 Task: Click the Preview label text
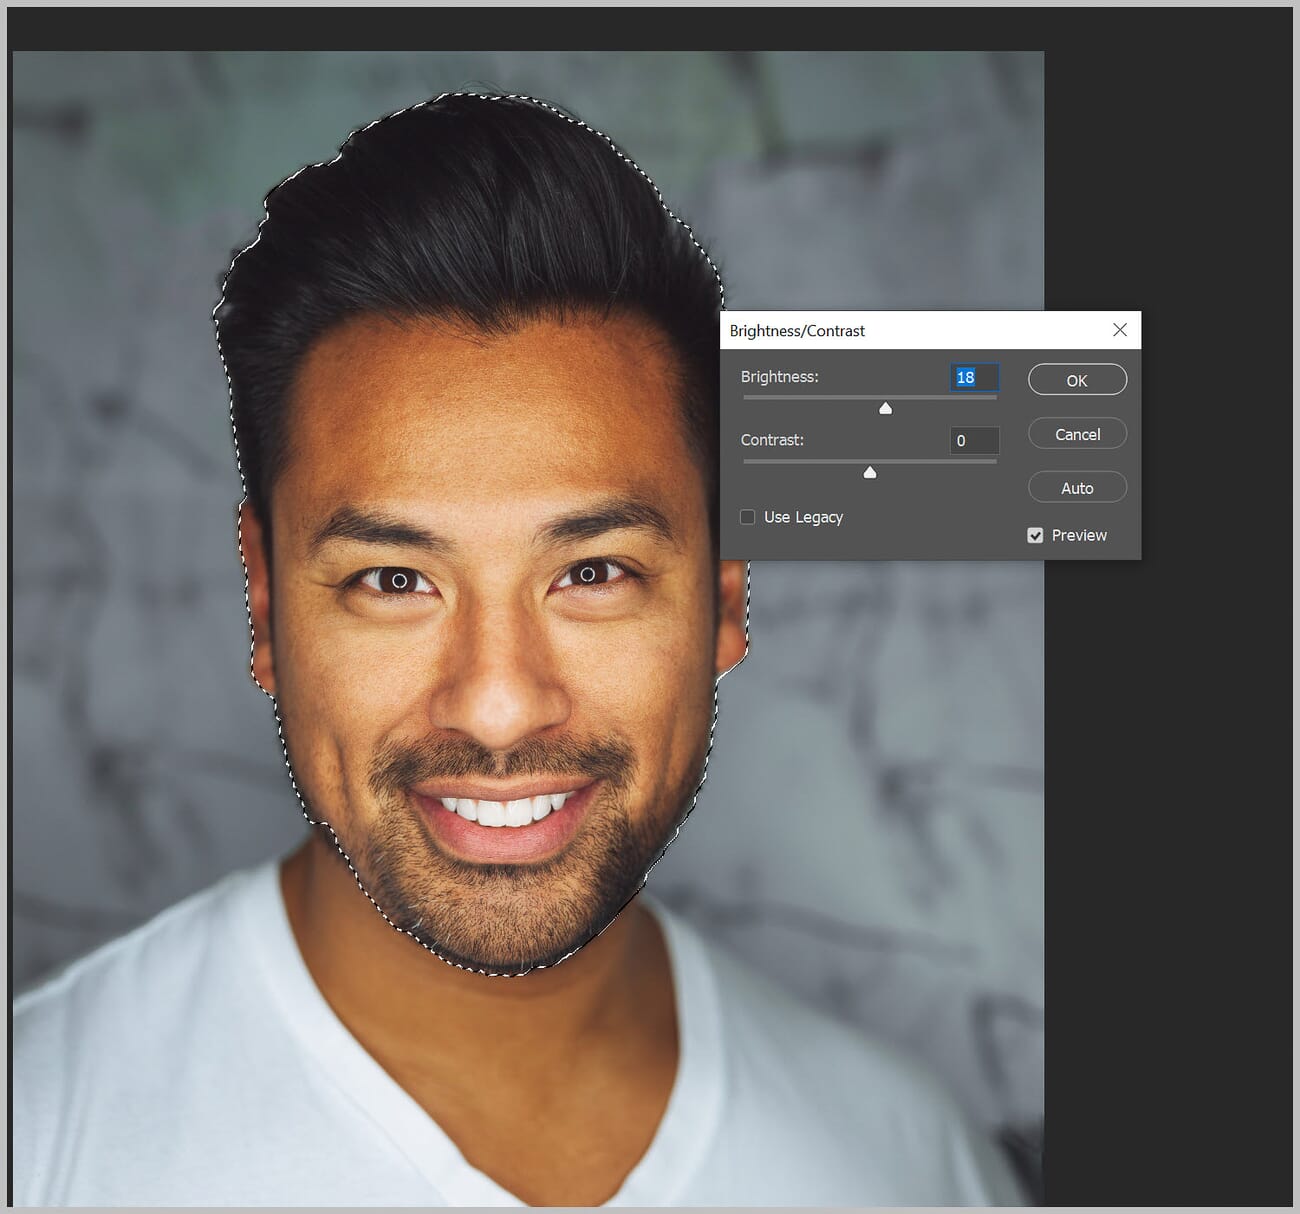tap(1078, 535)
